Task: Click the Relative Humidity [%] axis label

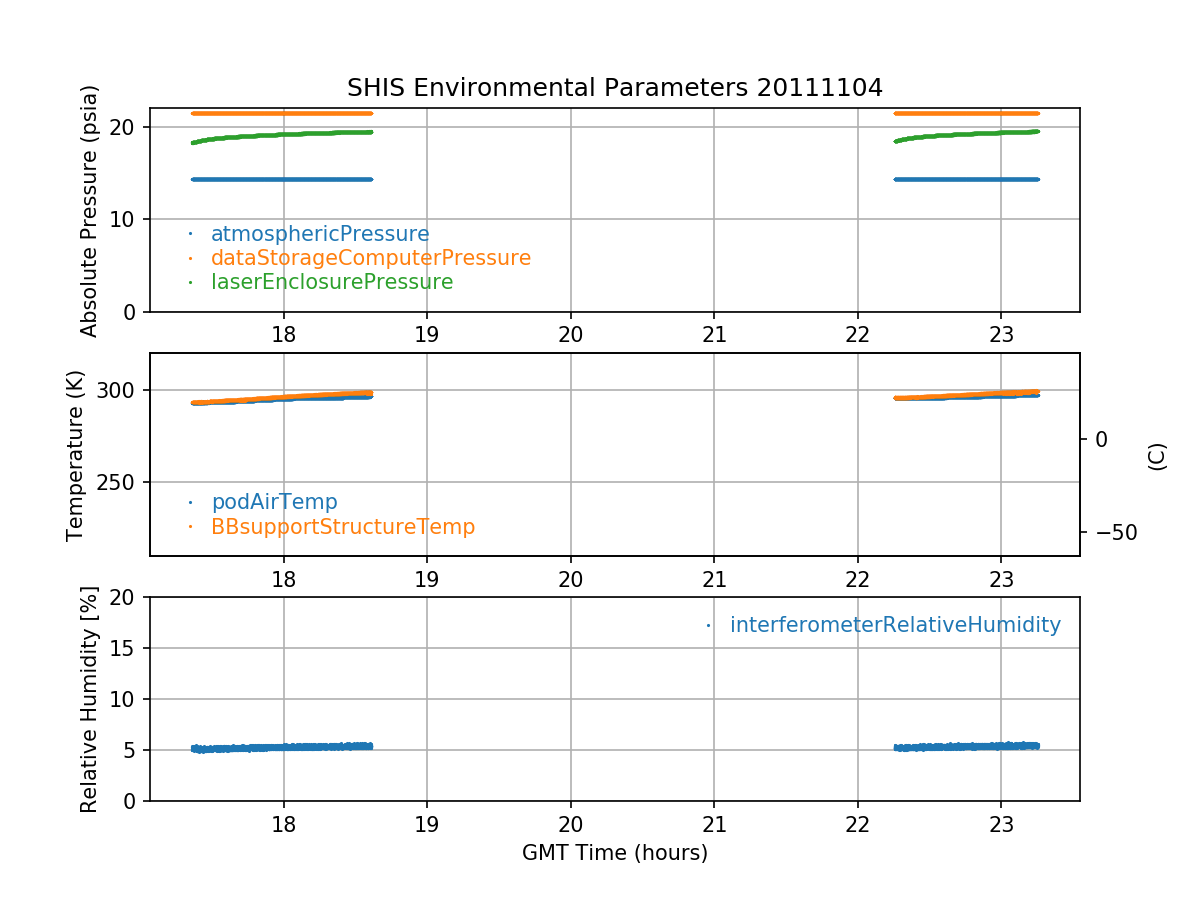Action: [x=90, y=699]
